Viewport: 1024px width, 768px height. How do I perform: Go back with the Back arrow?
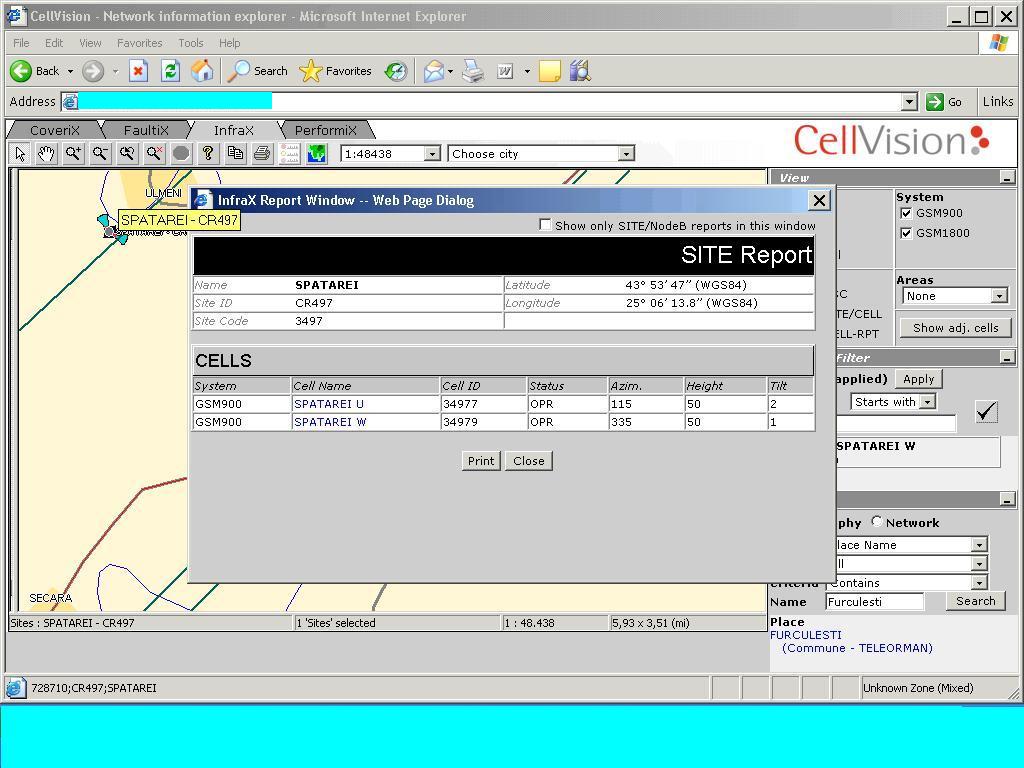coord(35,71)
